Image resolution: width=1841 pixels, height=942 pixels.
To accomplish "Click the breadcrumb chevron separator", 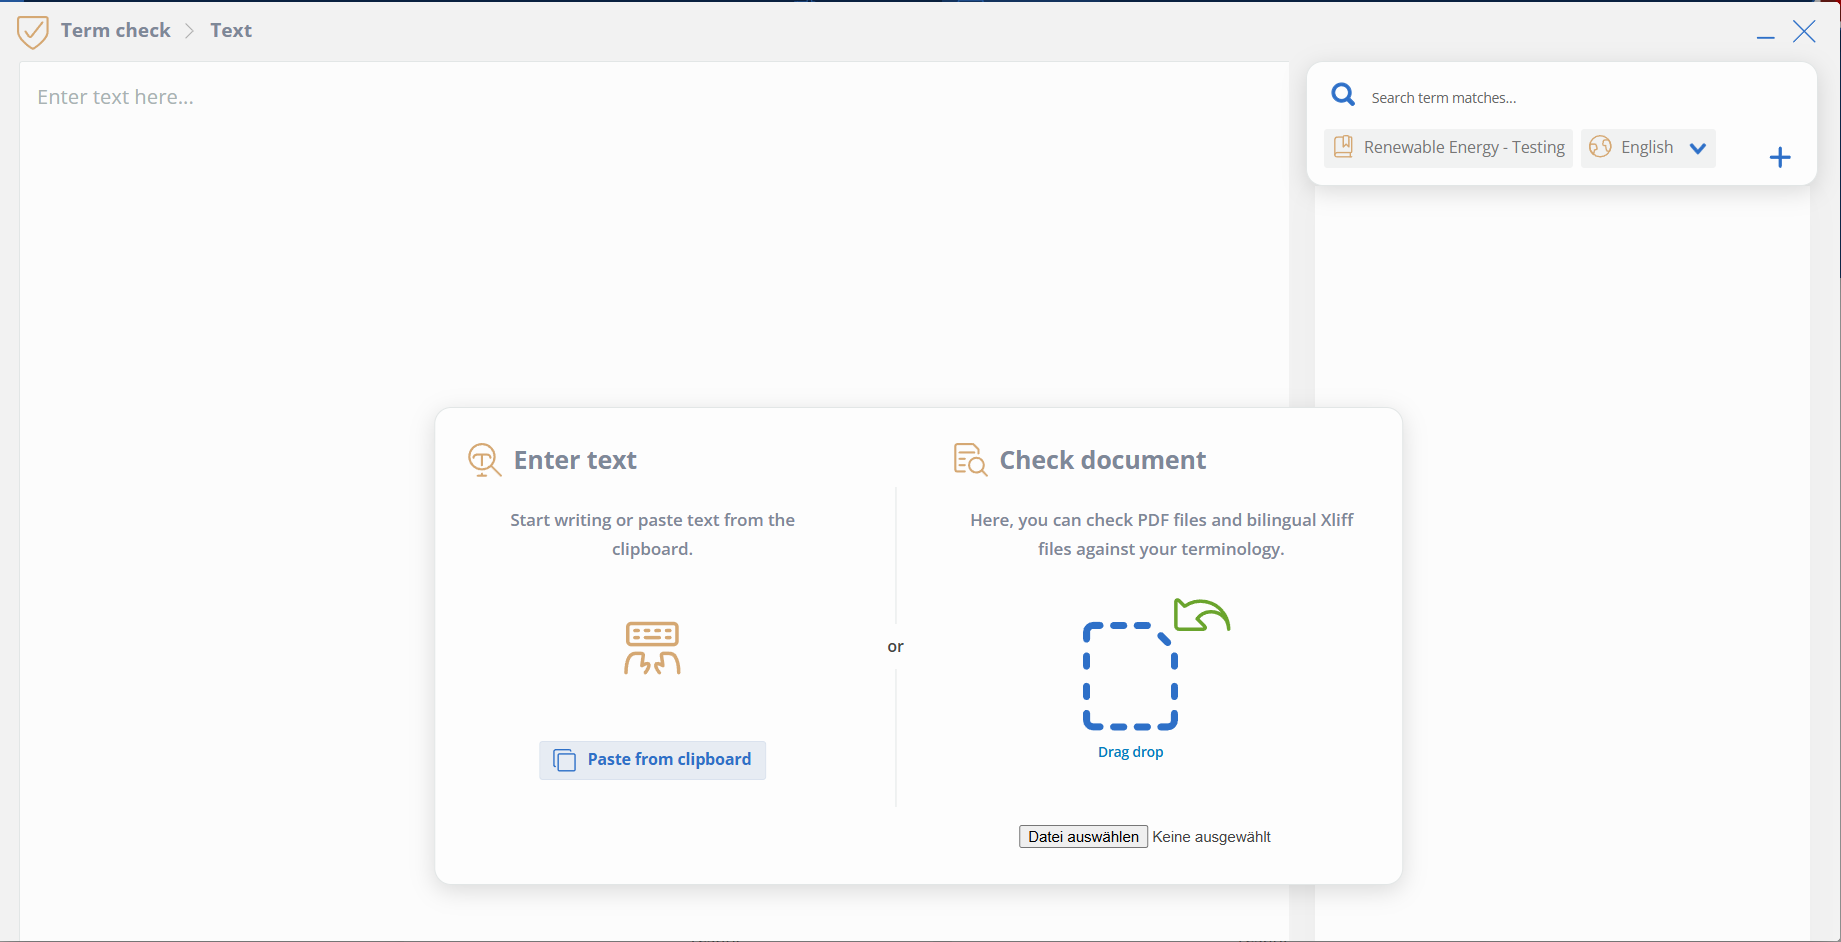I will click(x=190, y=31).
